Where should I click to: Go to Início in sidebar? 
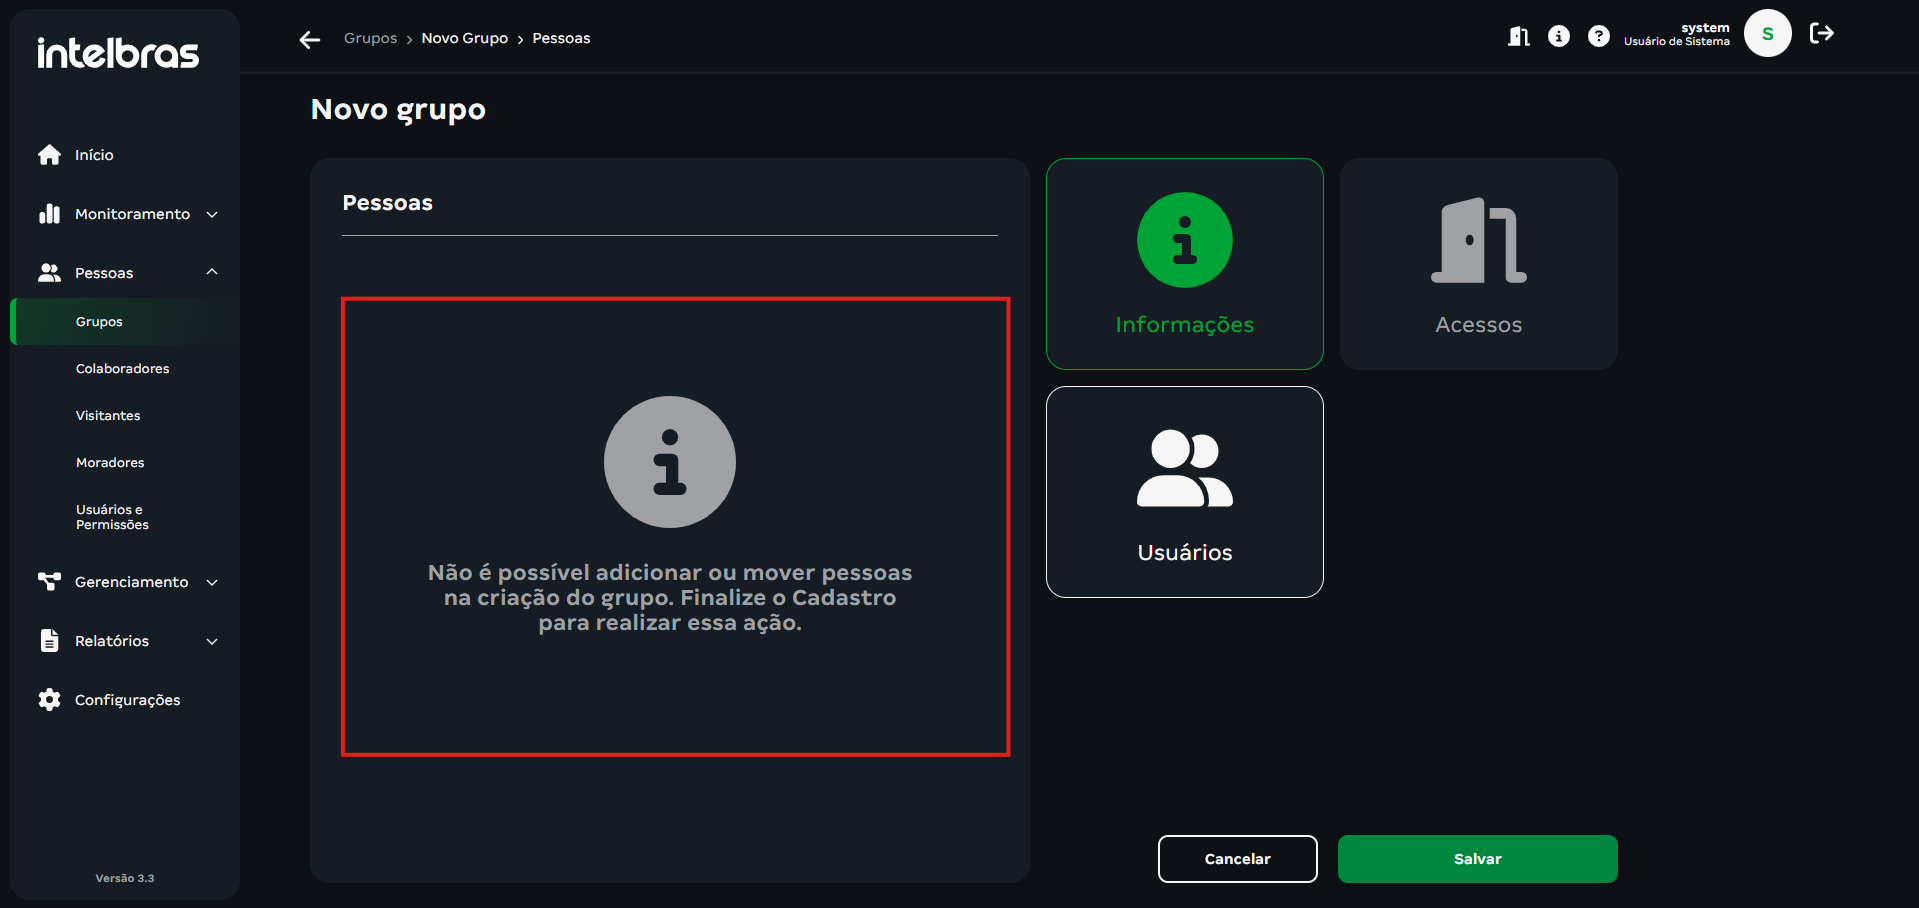(94, 155)
